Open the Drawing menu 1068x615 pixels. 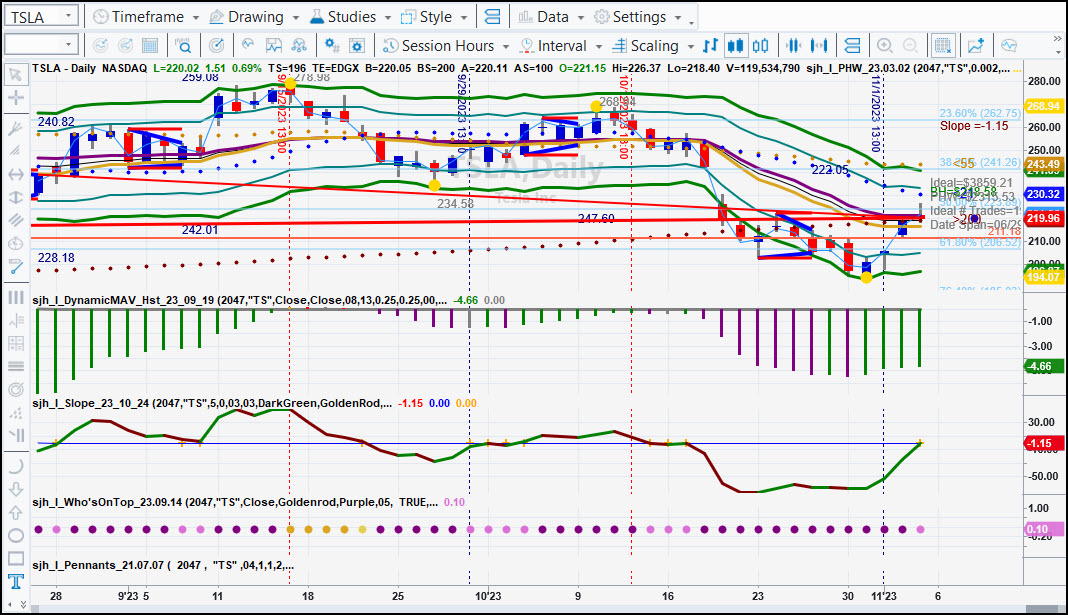247,17
